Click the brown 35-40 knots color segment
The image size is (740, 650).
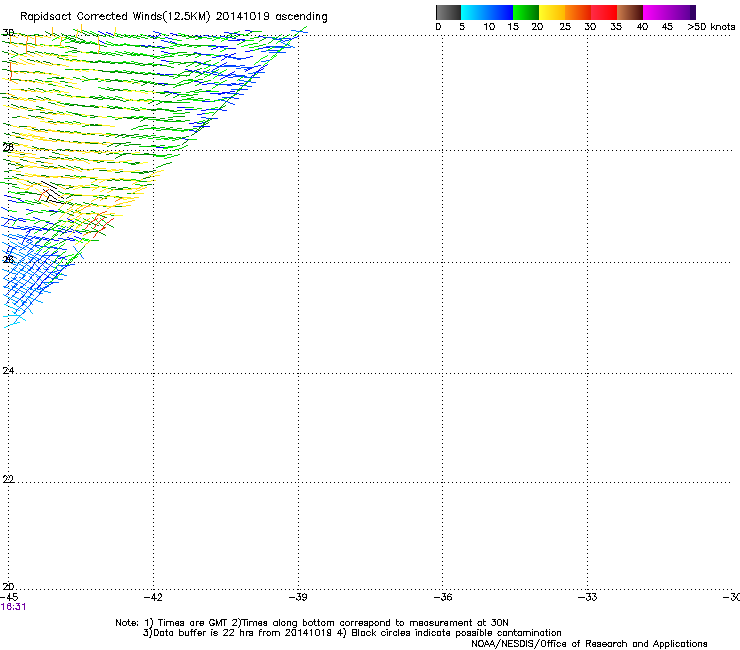[630, 12]
